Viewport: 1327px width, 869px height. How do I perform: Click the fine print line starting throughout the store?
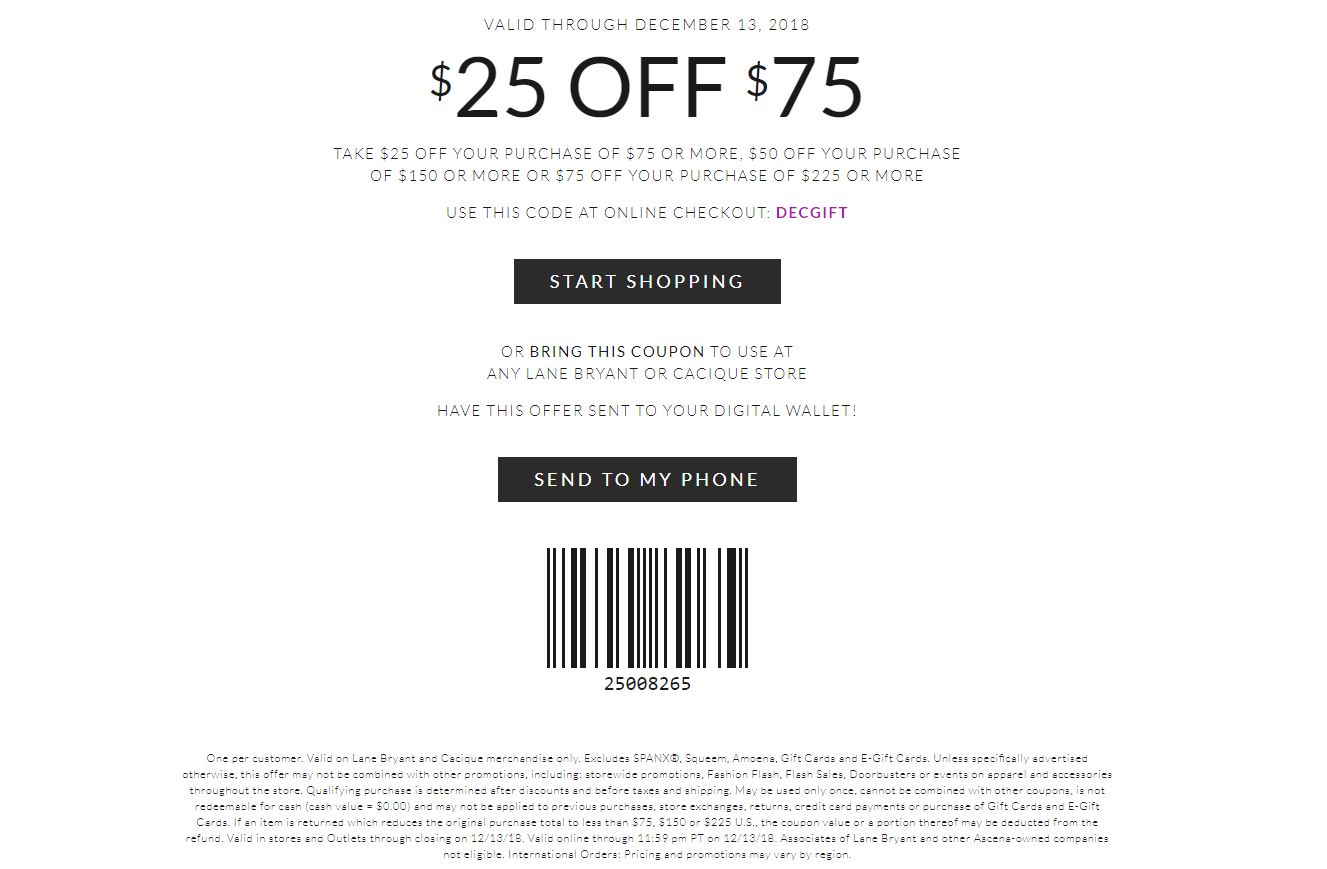pos(647,790)
